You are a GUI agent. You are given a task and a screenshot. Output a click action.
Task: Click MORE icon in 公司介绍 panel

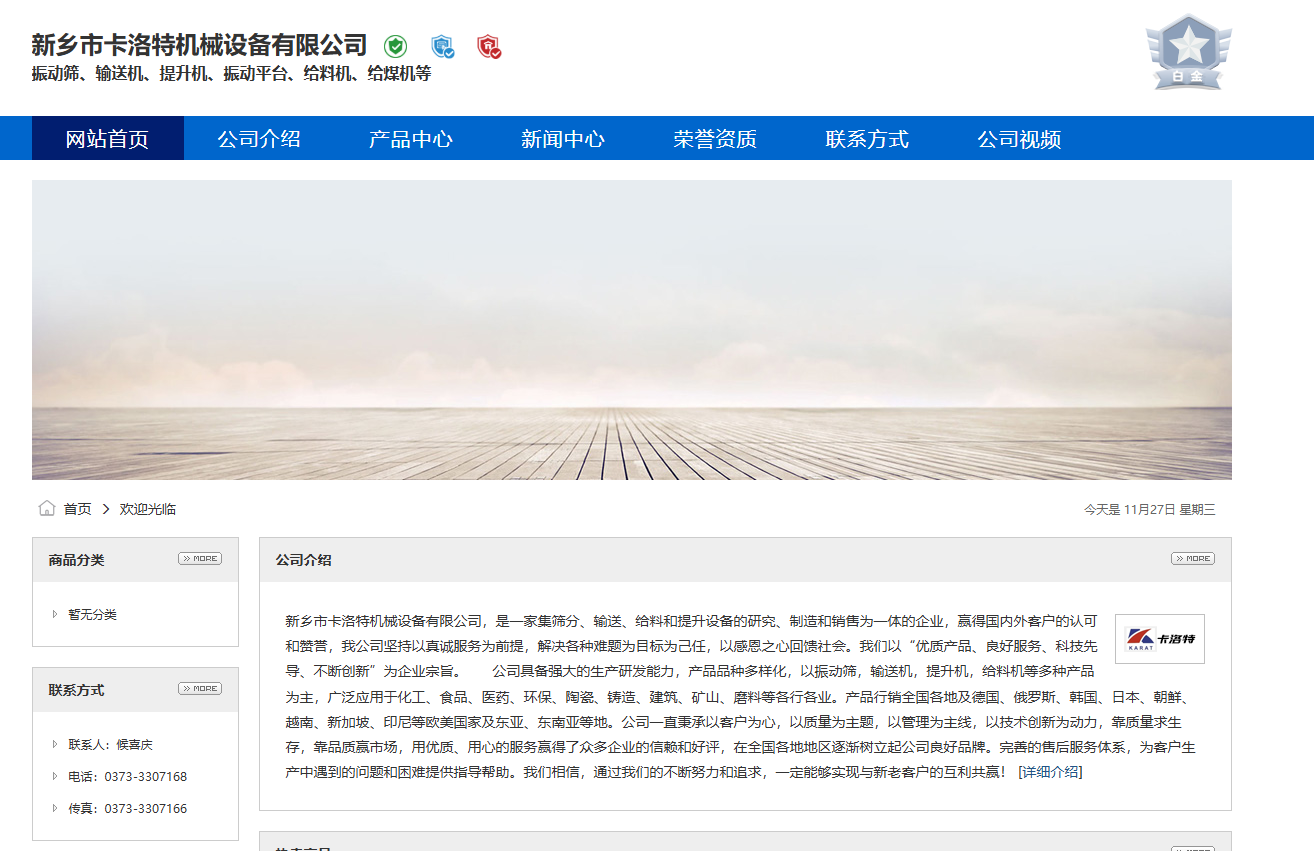[1192, 559]
